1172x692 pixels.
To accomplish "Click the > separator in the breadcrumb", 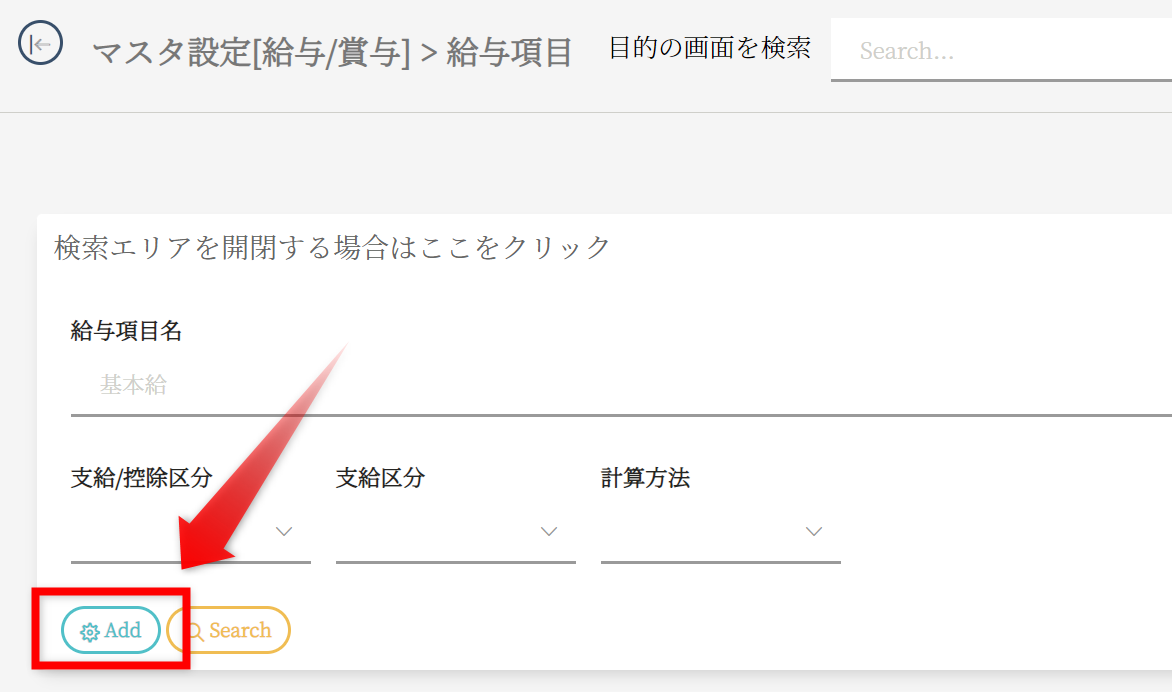I will point(429,53).
